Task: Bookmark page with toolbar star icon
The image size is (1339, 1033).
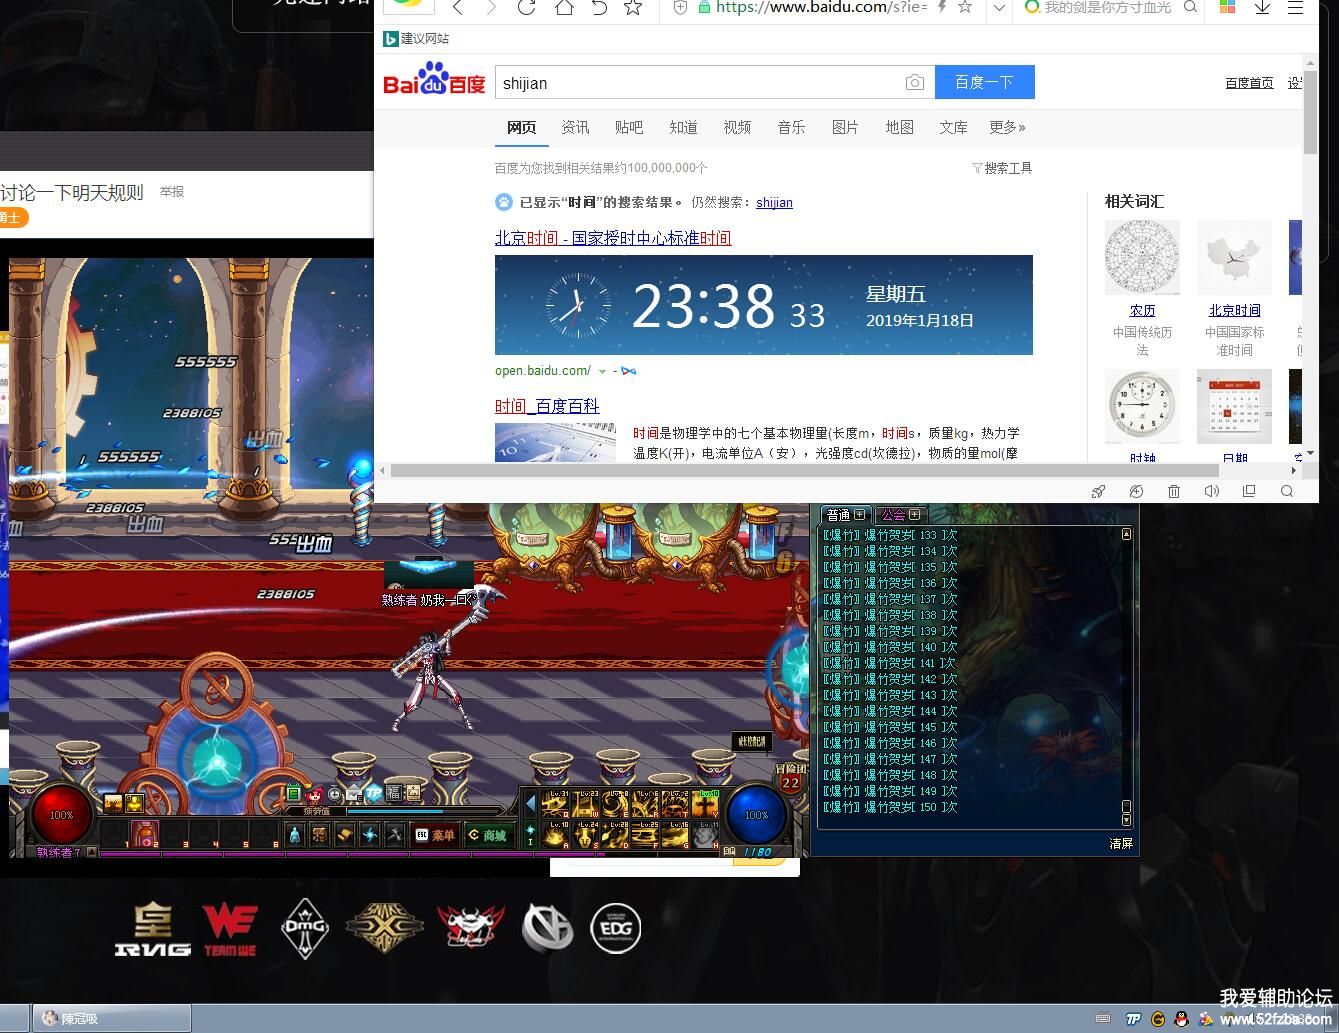Action: (633, 7)
